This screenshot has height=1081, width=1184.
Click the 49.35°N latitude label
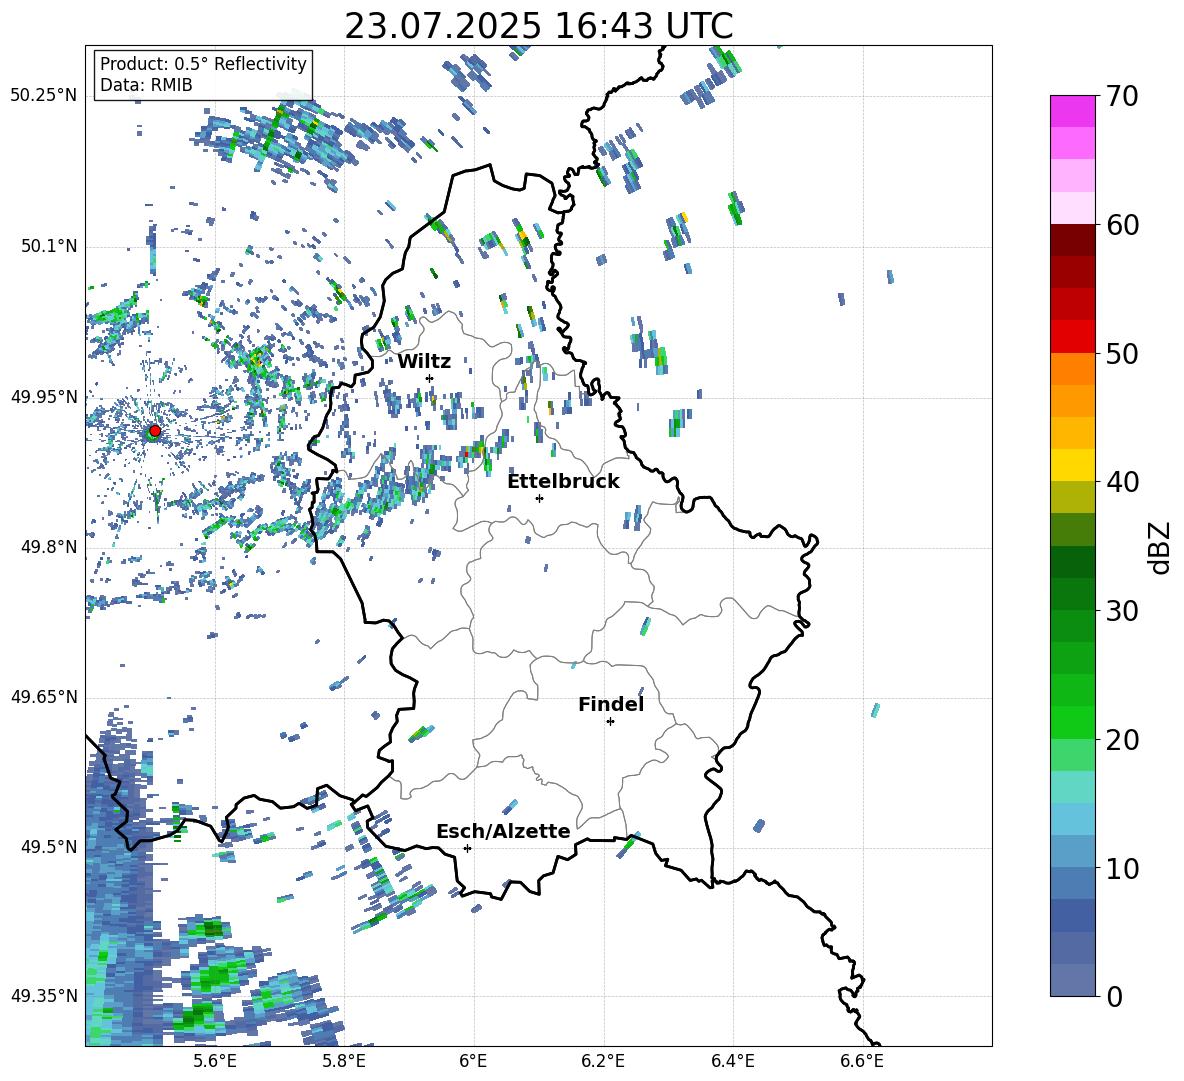[44, 996]
